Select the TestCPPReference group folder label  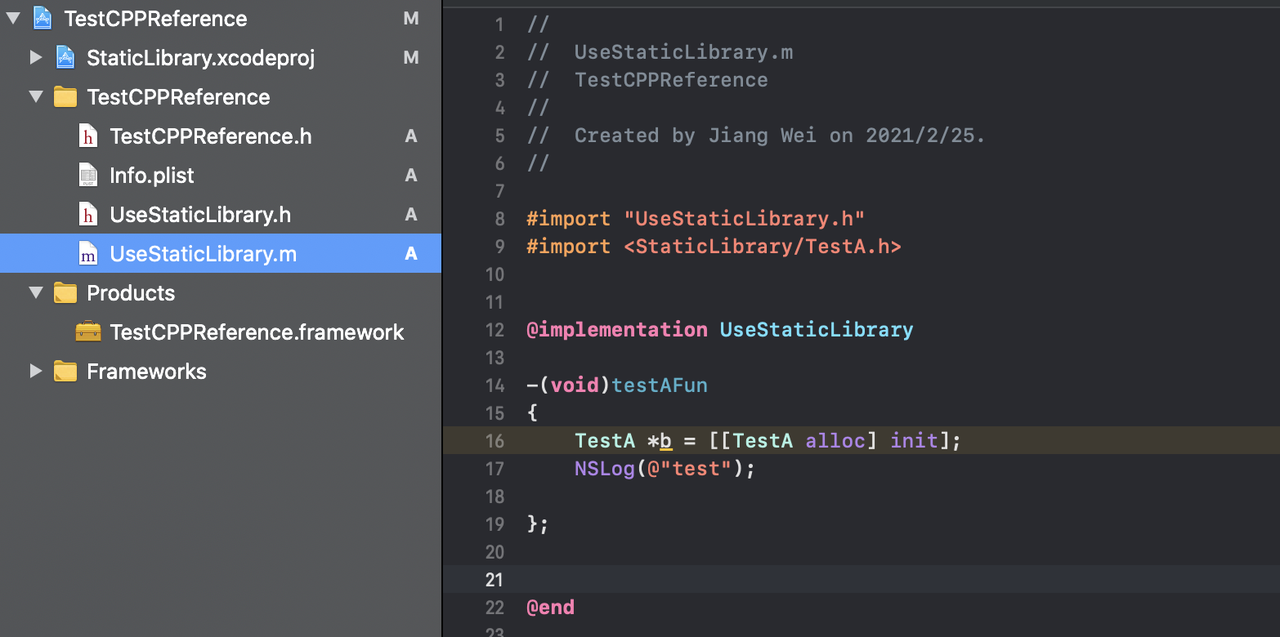178,97
